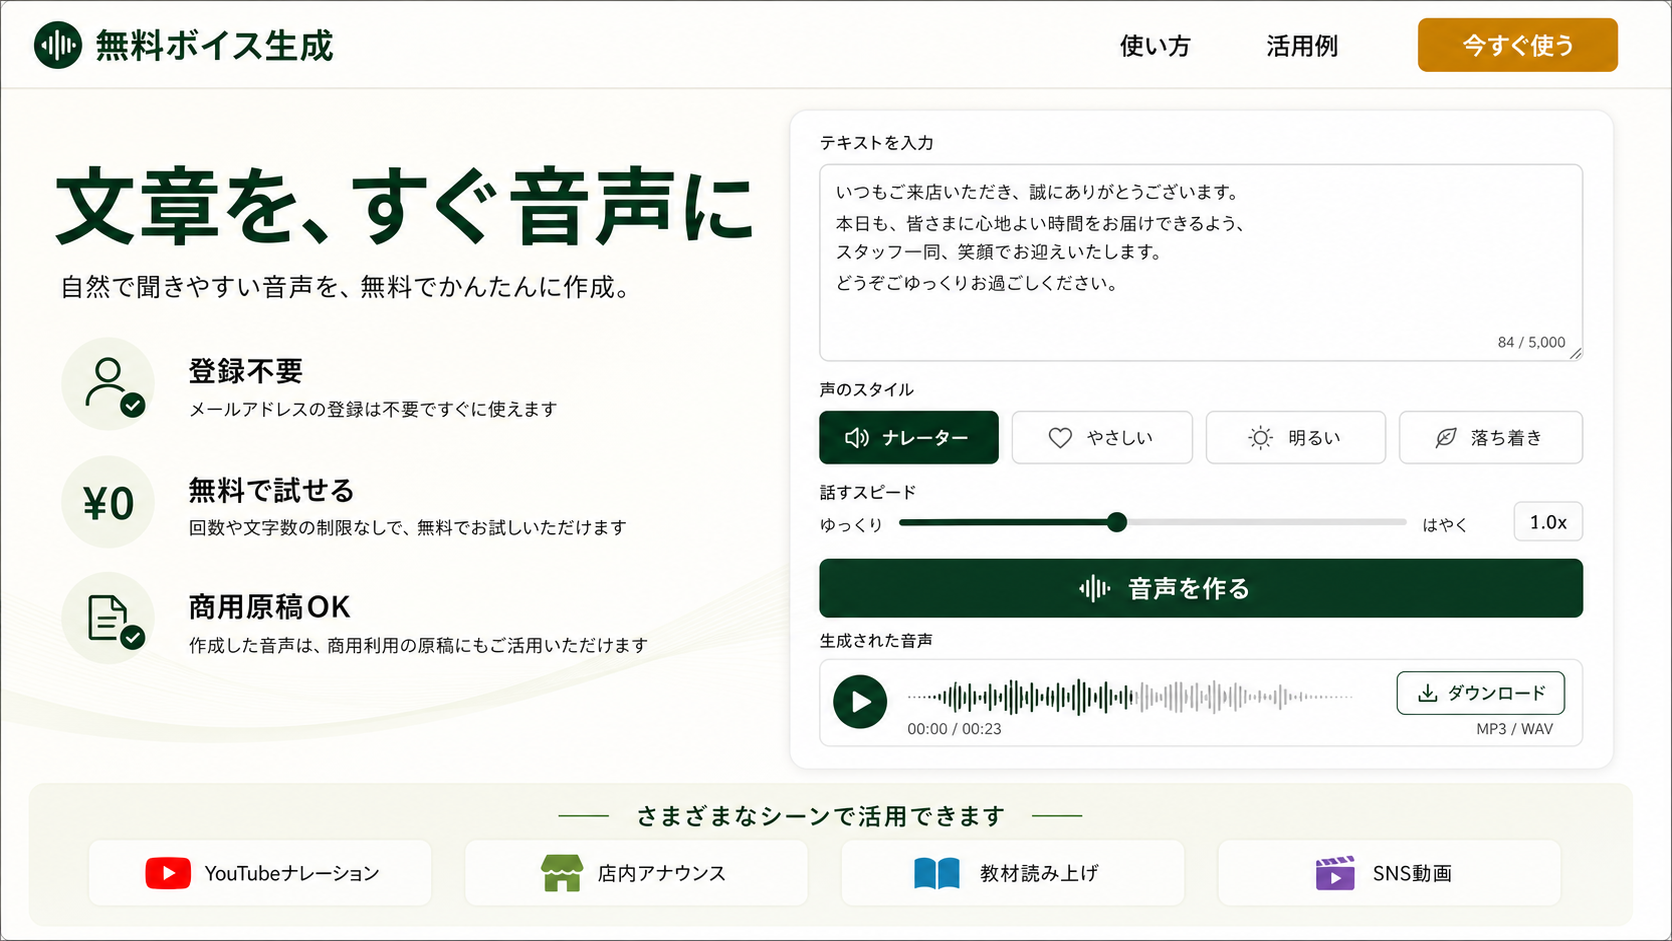Download audio with the ダウンロード button

point(1480,693)
